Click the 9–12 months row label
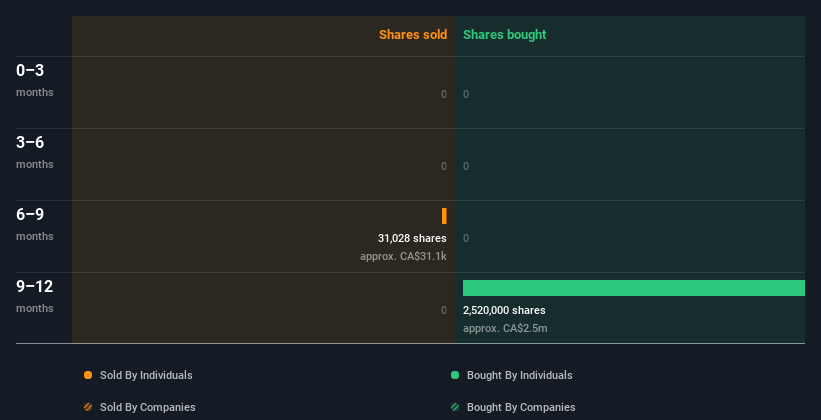Image resolution: width=821 pixels, height=420 pixels. [35, 295]
